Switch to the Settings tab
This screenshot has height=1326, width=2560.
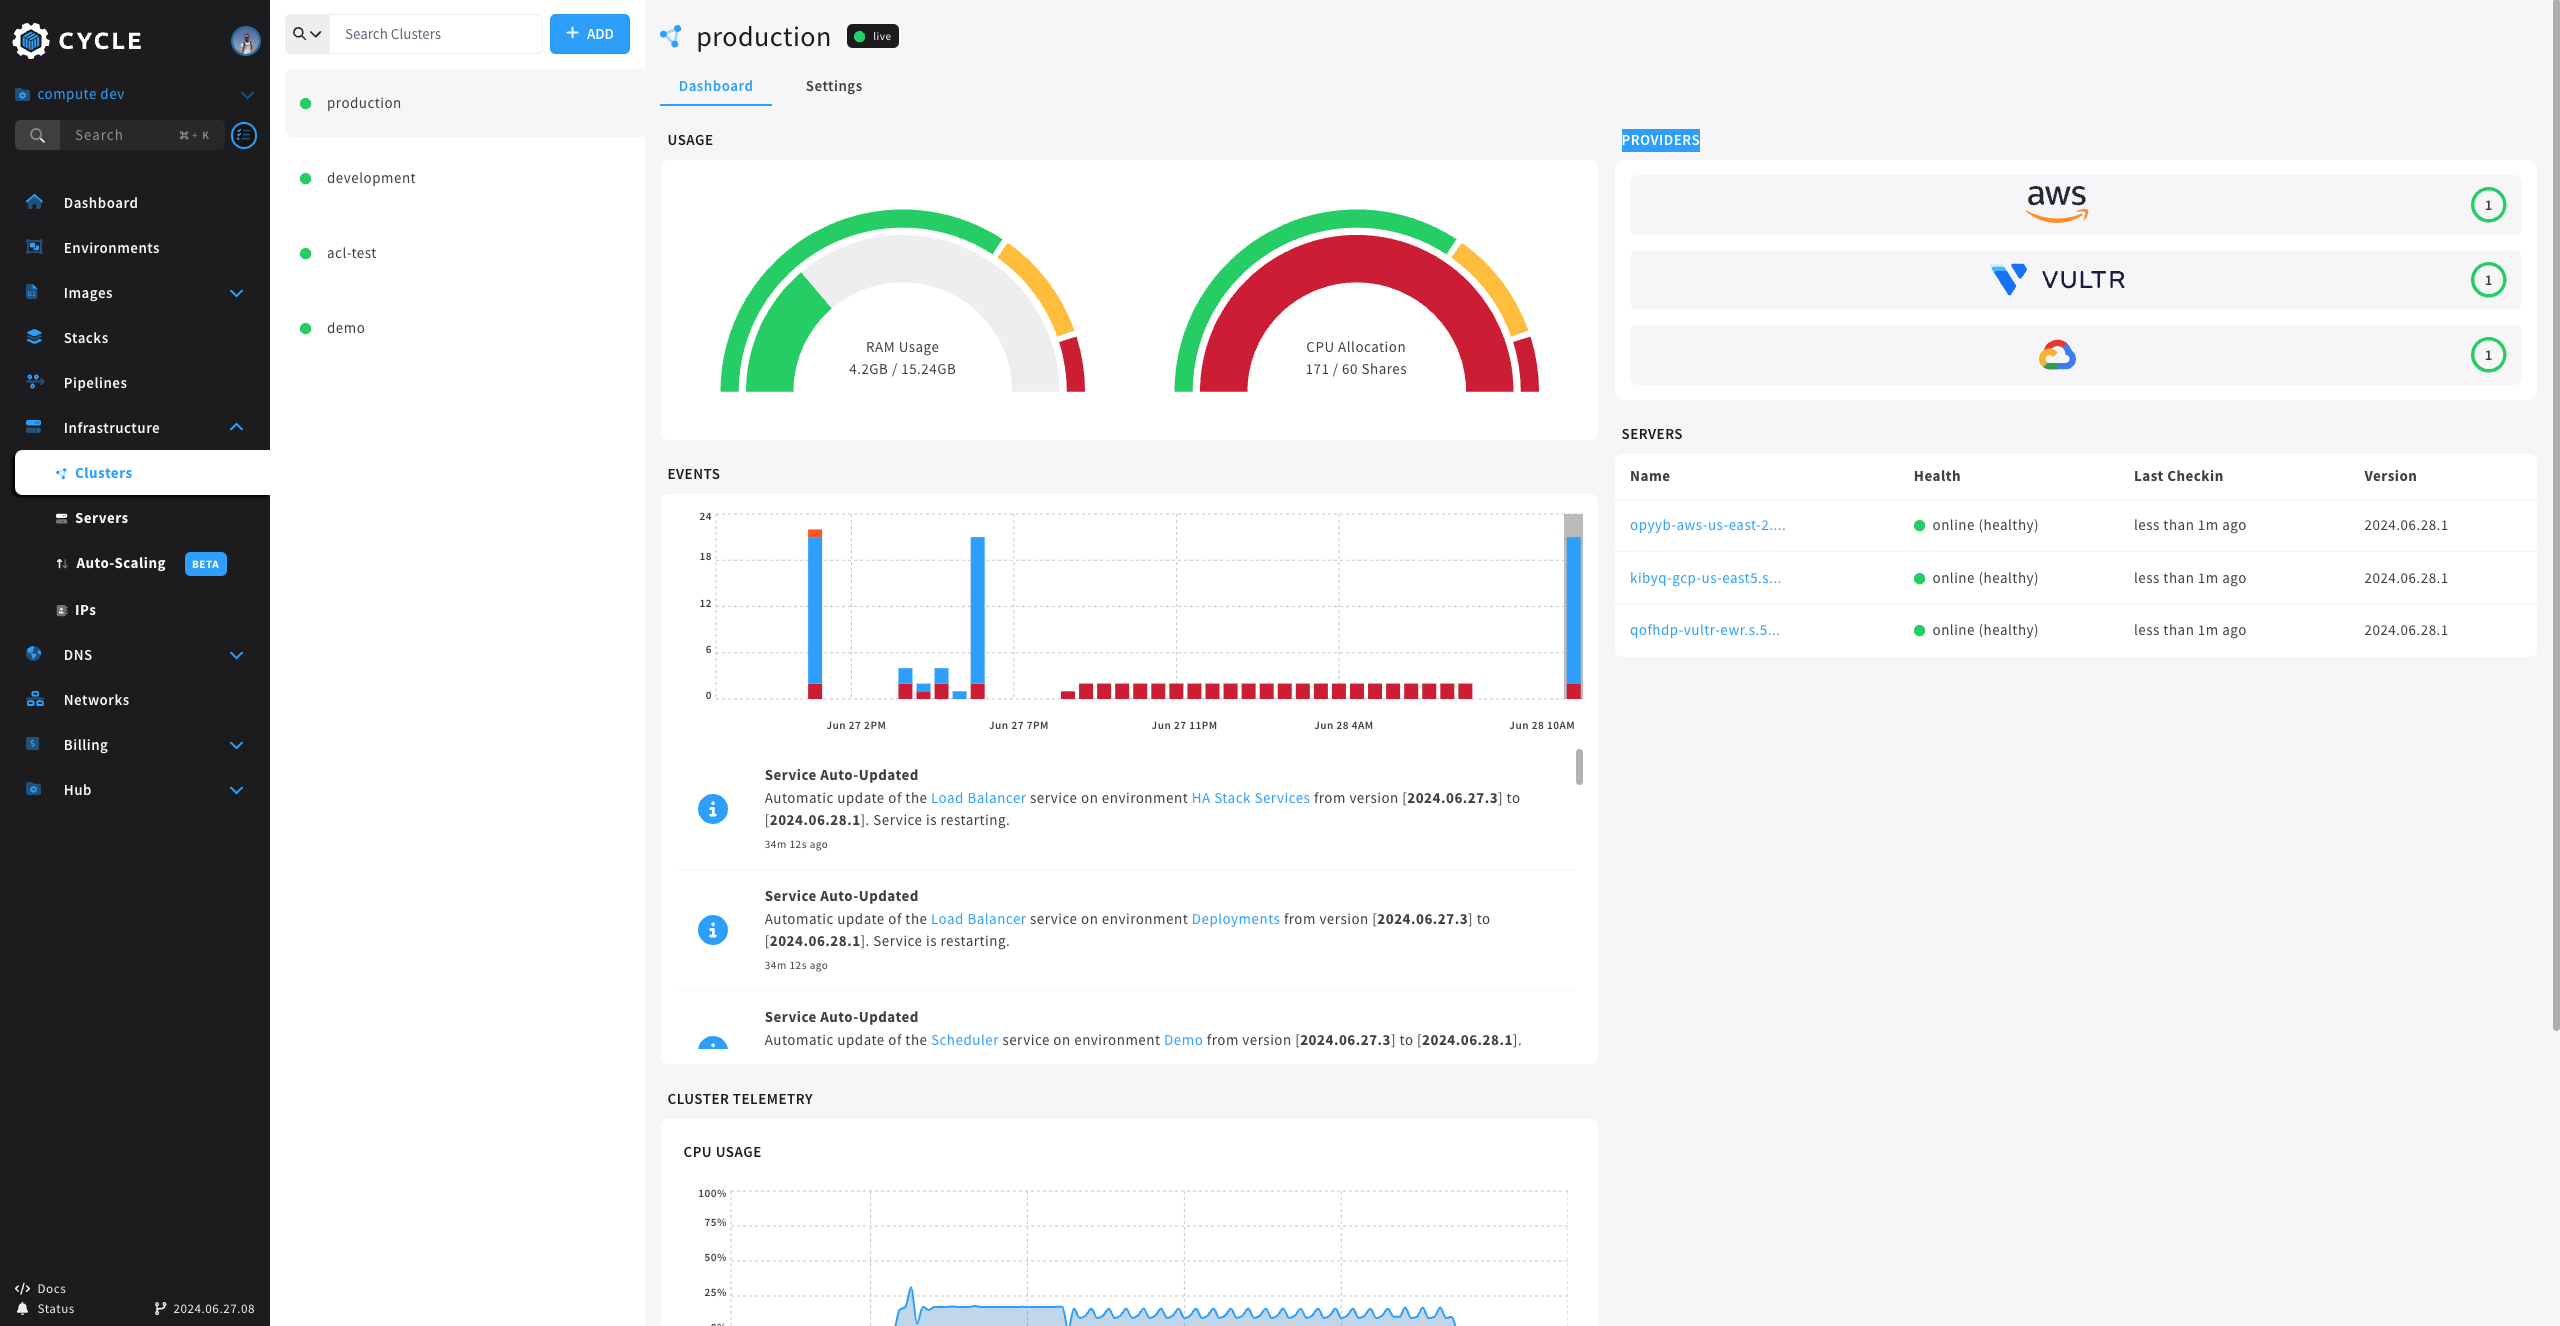(834, 86)
